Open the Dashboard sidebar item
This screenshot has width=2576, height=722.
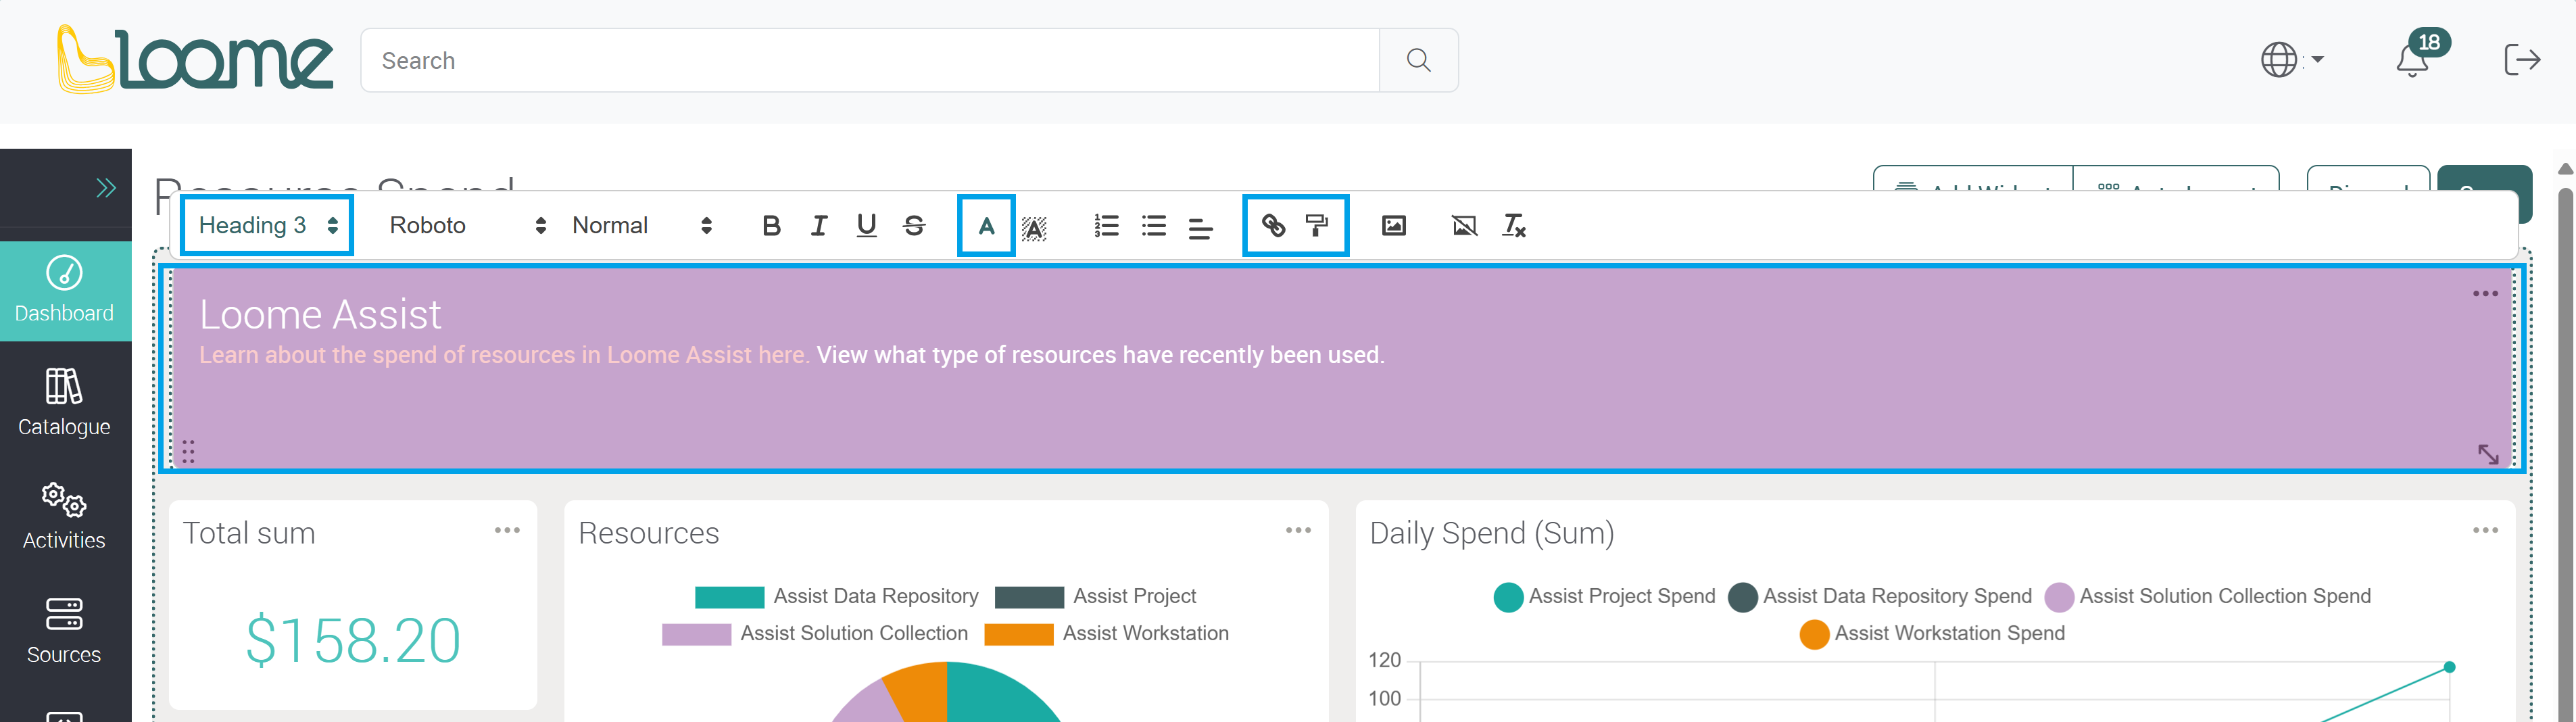coord(65,290)
